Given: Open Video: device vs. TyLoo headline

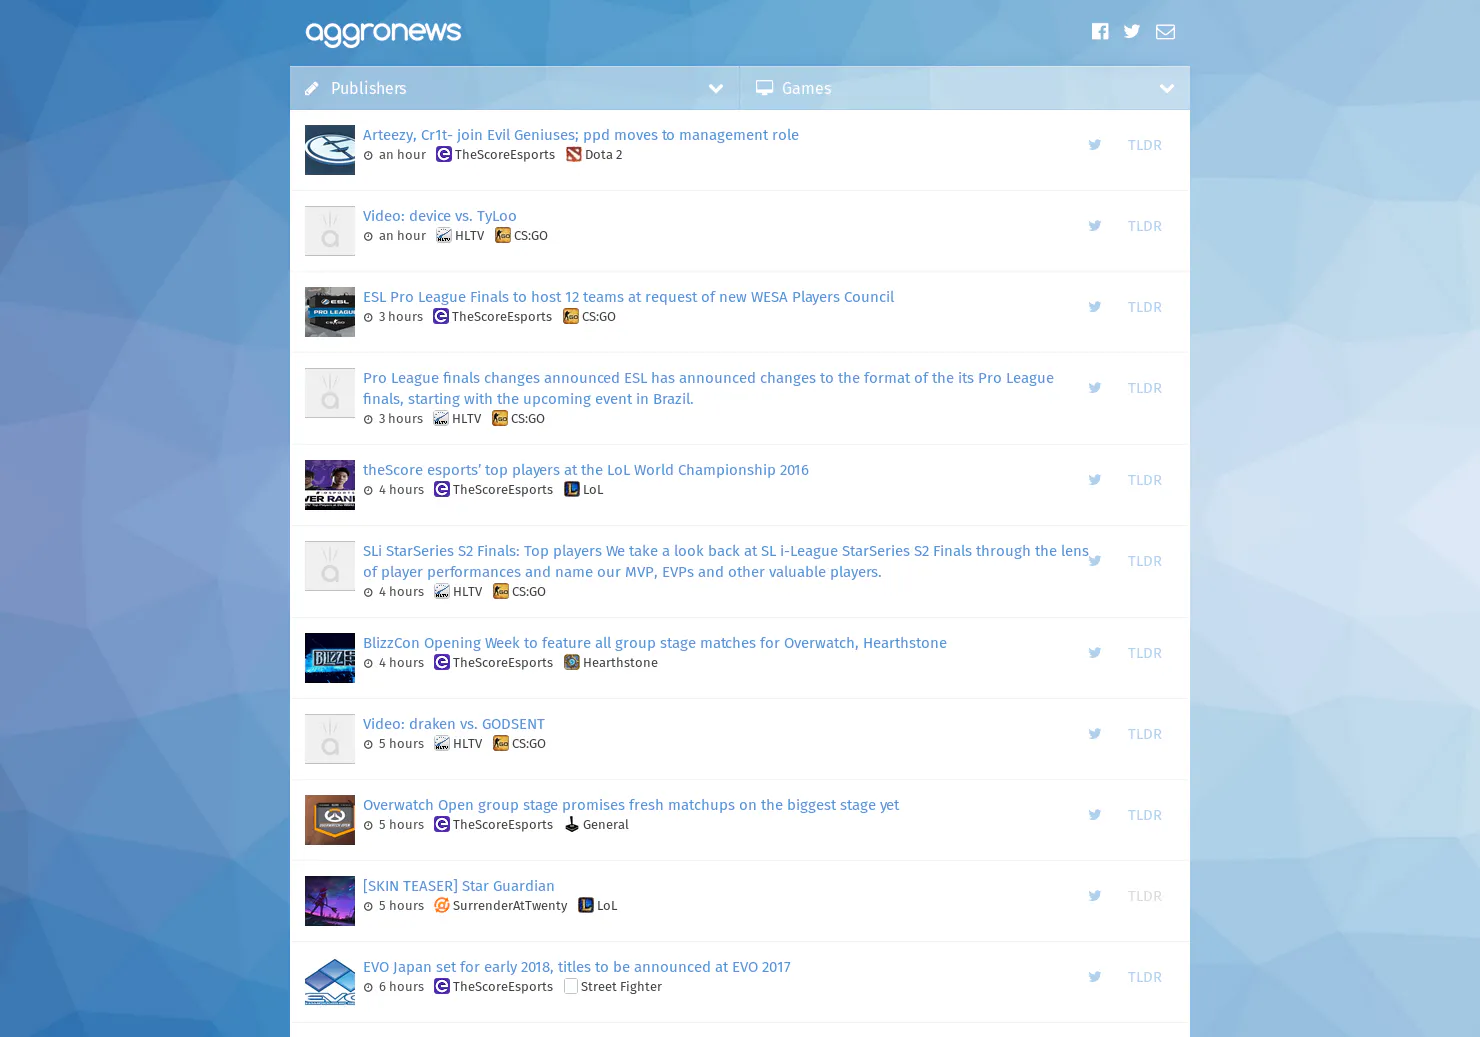Looking at the screenshot, I should point(439,216).
